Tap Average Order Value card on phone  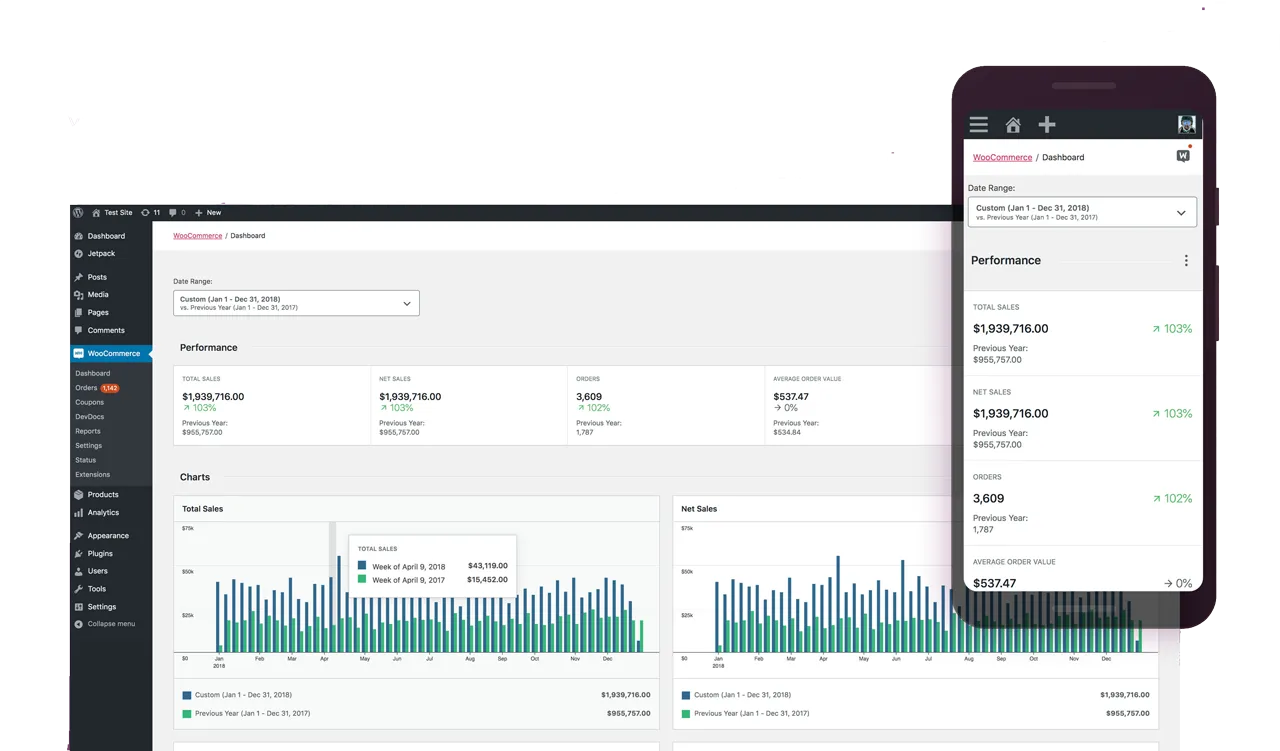[x=1083, y=569]
